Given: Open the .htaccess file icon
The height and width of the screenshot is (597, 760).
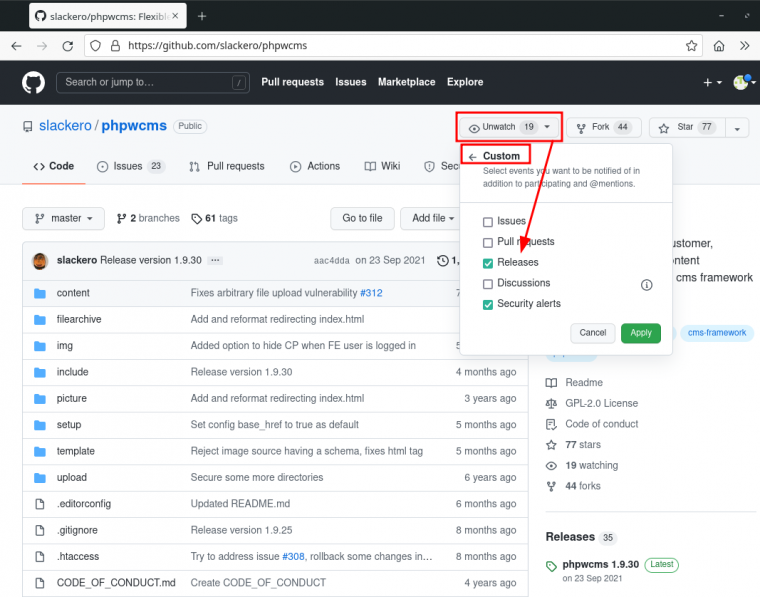Looking at the screenshot, I should click(40, 557).
